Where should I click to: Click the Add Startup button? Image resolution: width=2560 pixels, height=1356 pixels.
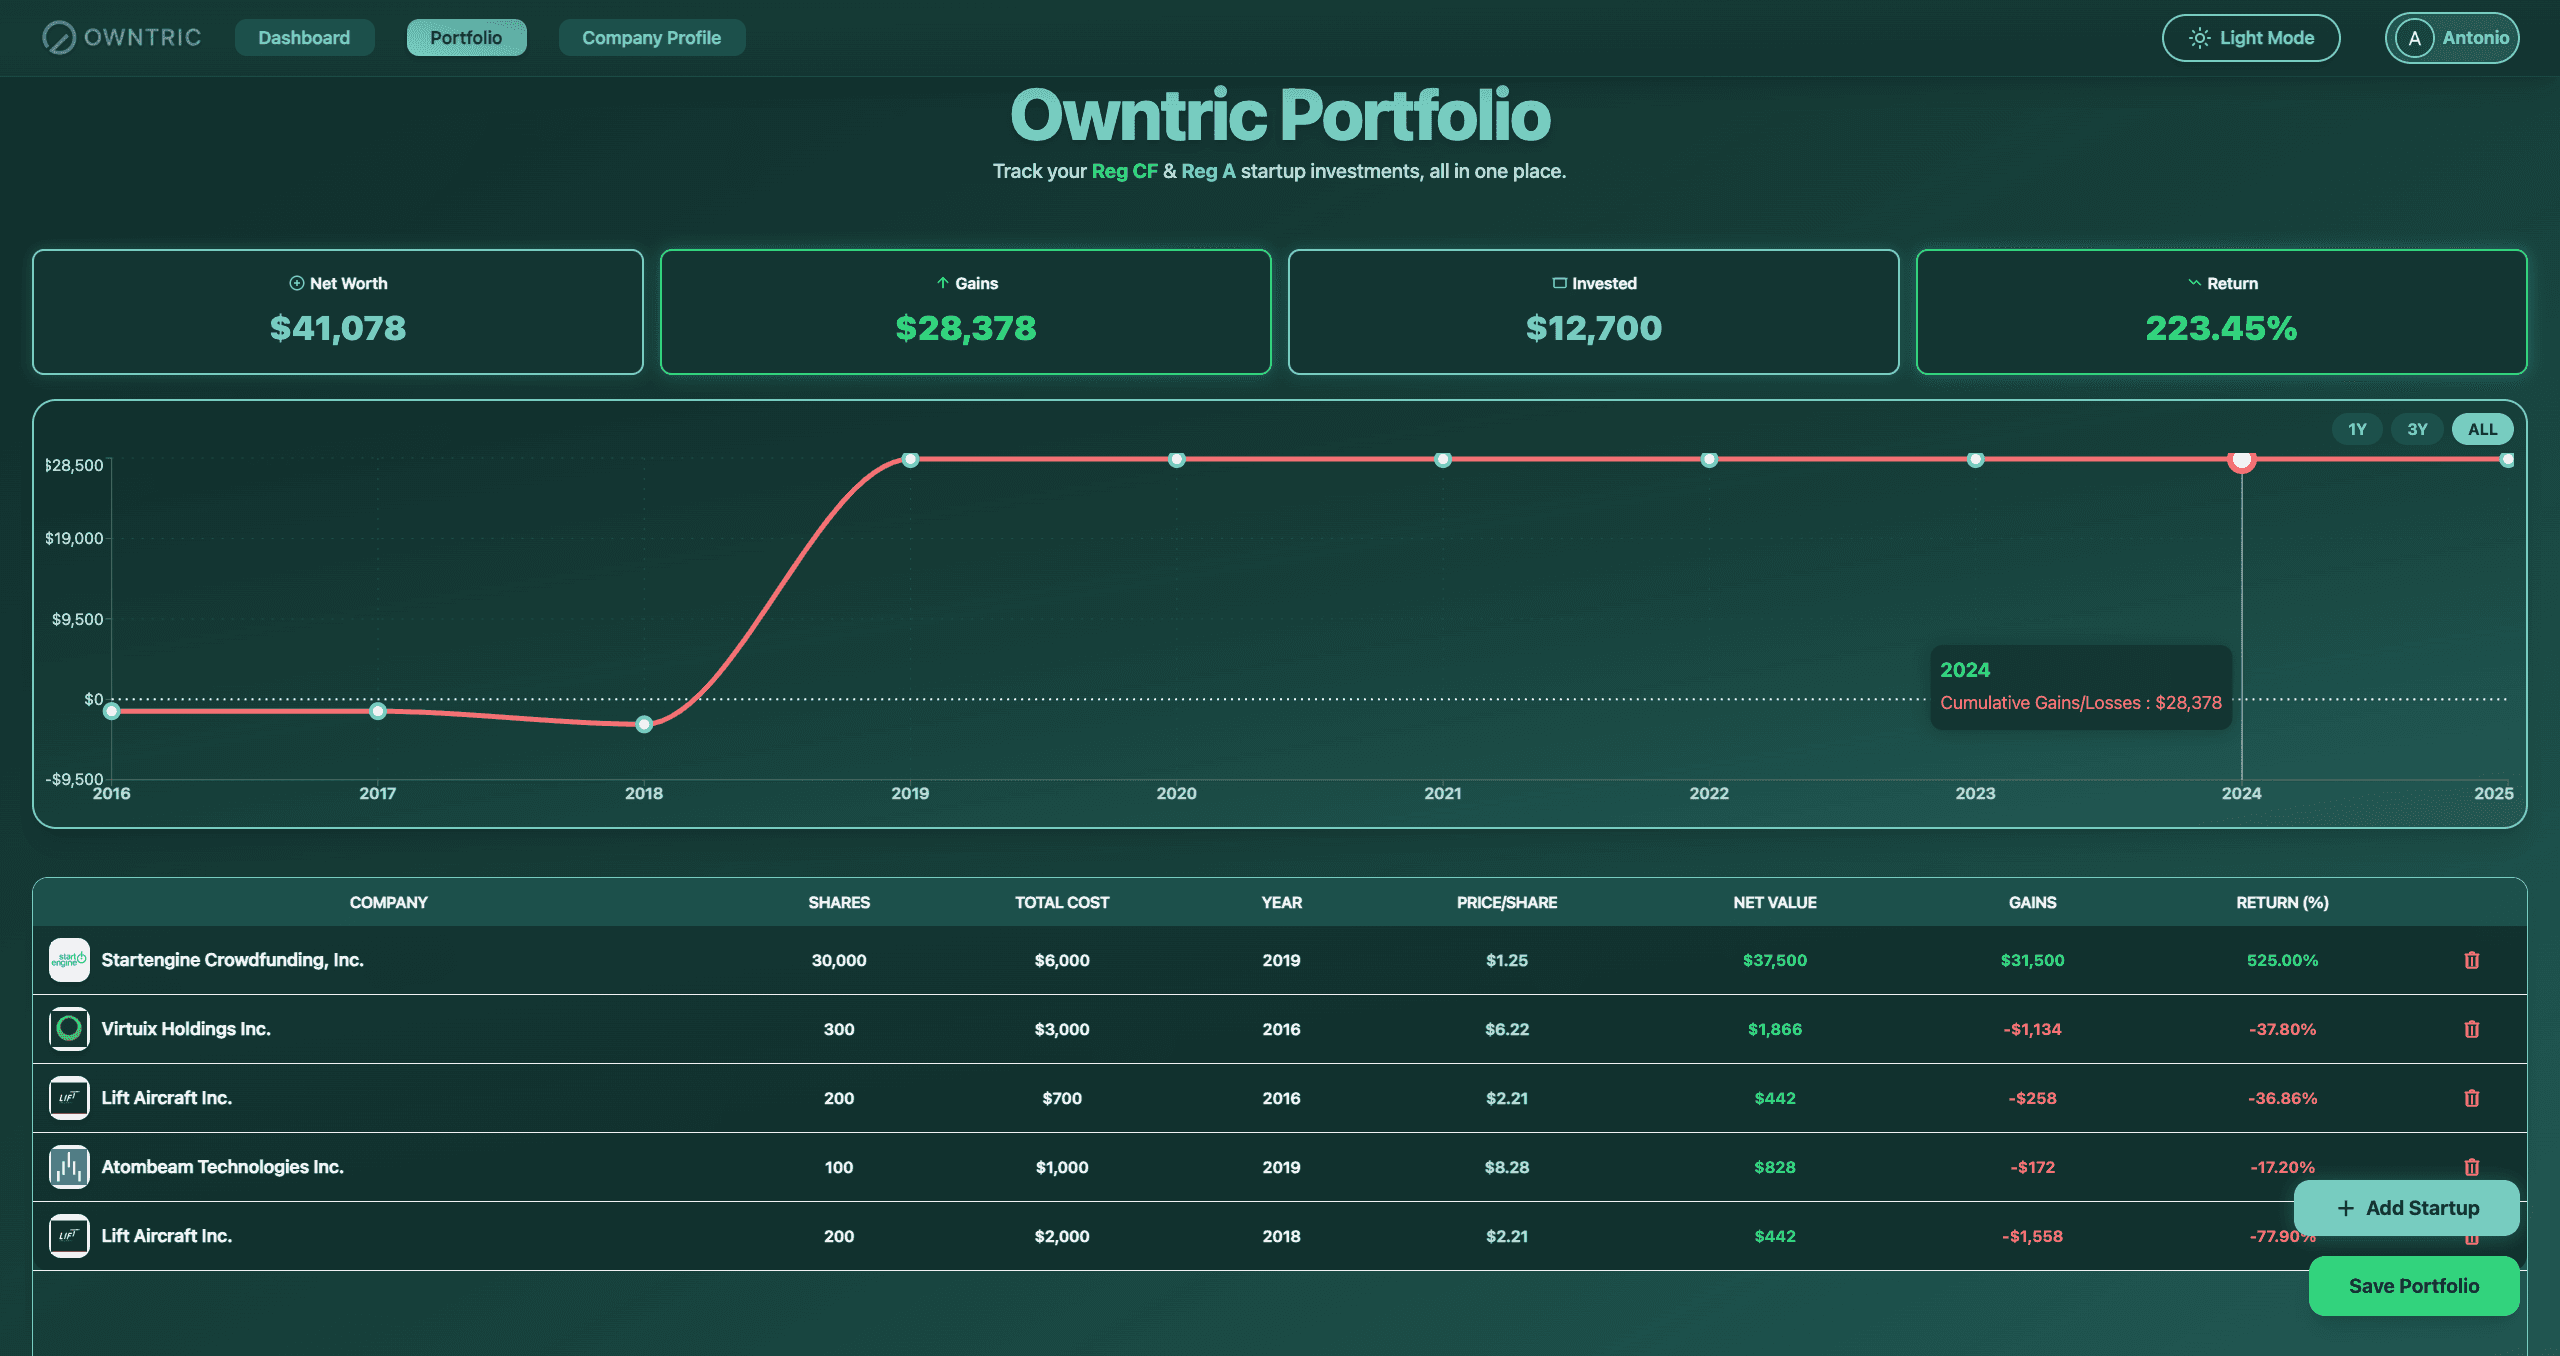(2407, 1208)
